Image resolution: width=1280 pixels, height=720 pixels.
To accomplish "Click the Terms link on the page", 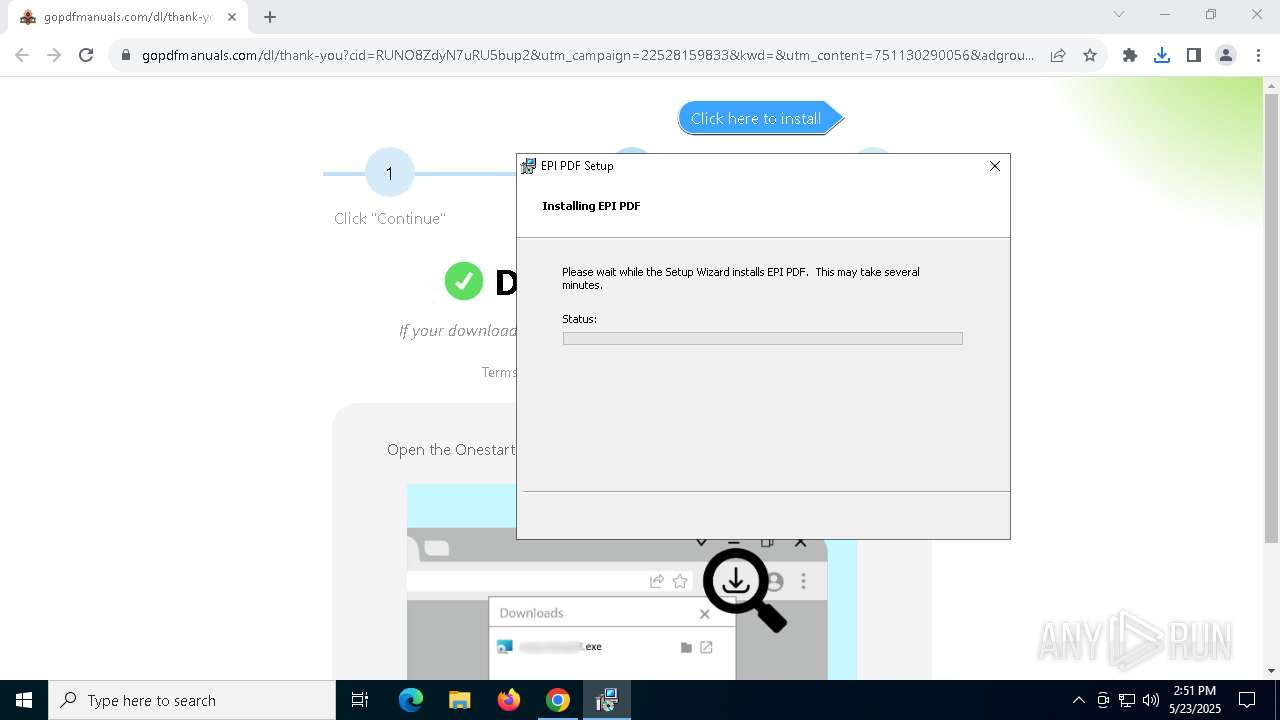I will click(x=499, y=372).
